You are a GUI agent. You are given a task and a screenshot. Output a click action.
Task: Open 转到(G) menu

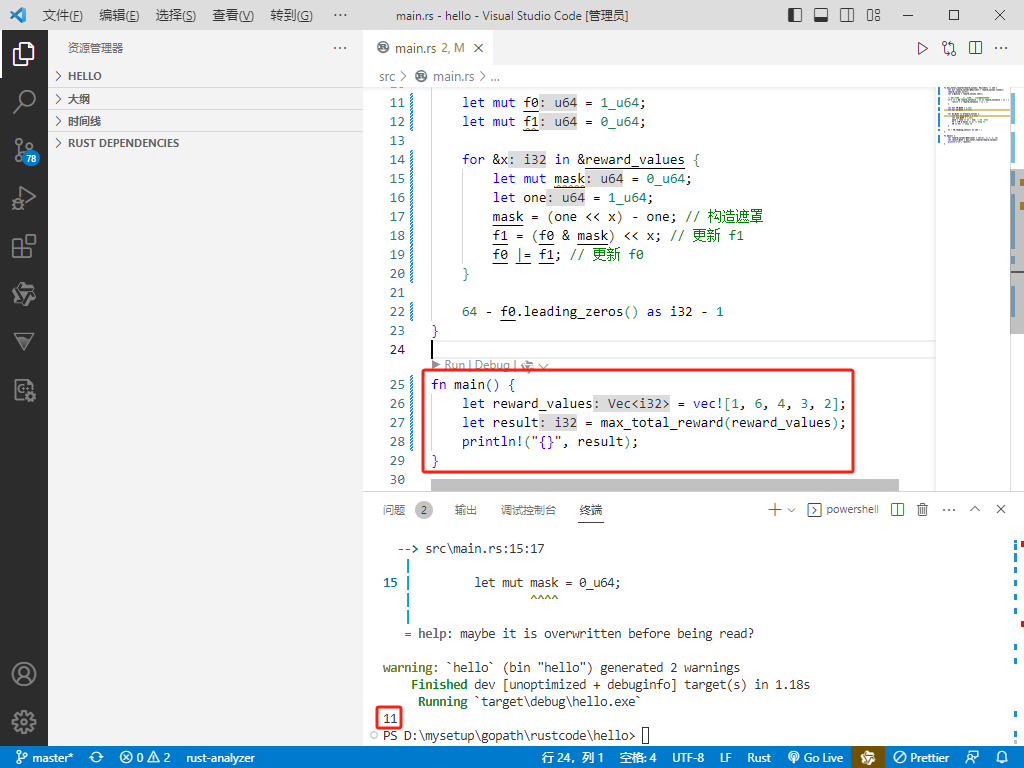pos(291,15)
